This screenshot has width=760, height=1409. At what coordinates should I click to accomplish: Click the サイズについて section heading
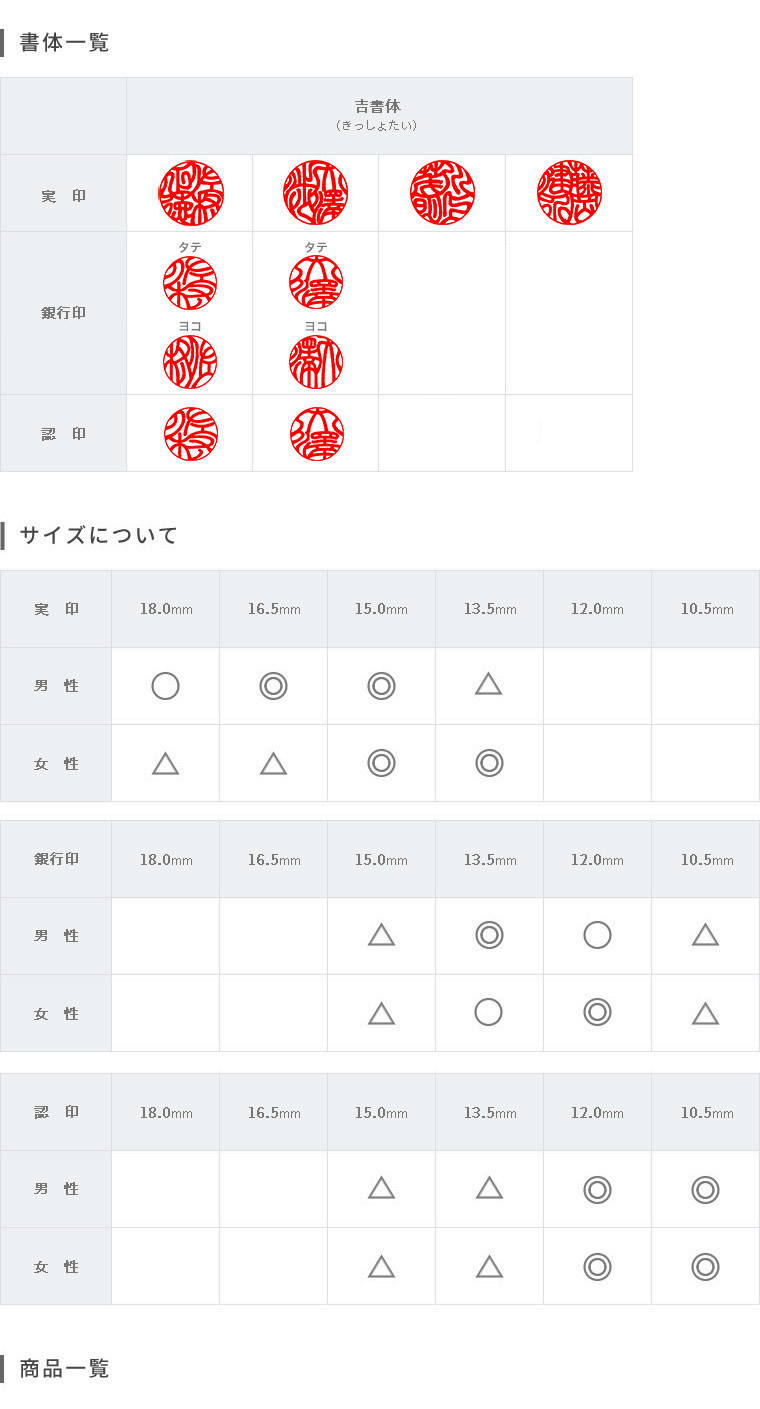coord(98,535)
